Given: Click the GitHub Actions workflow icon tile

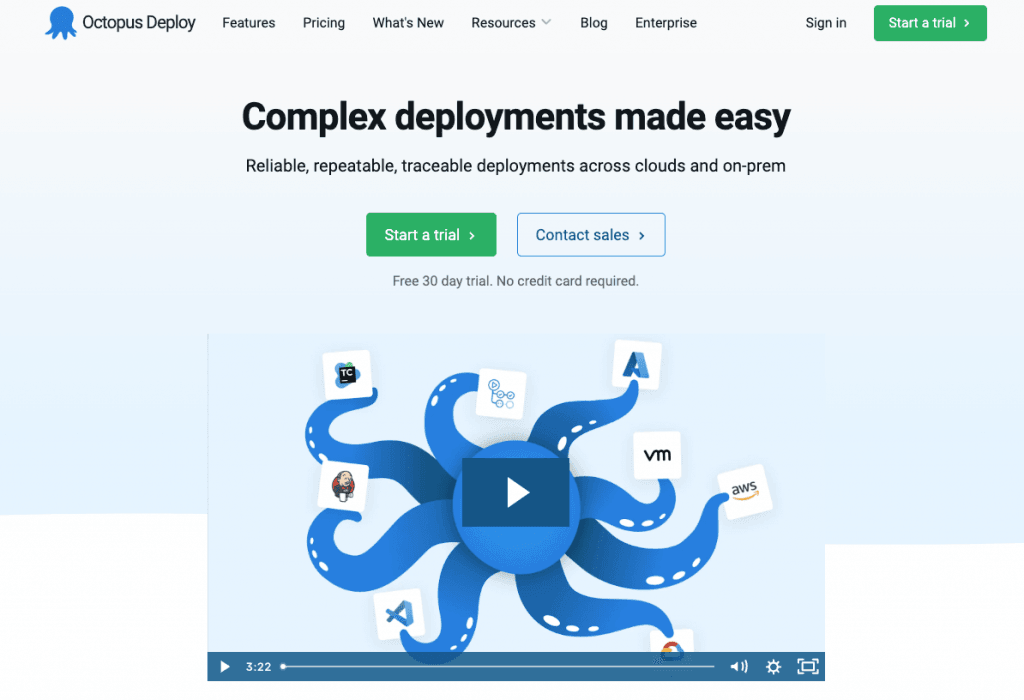Looking at the screenshot, I should pyautogui.click(x=501, y=392).
